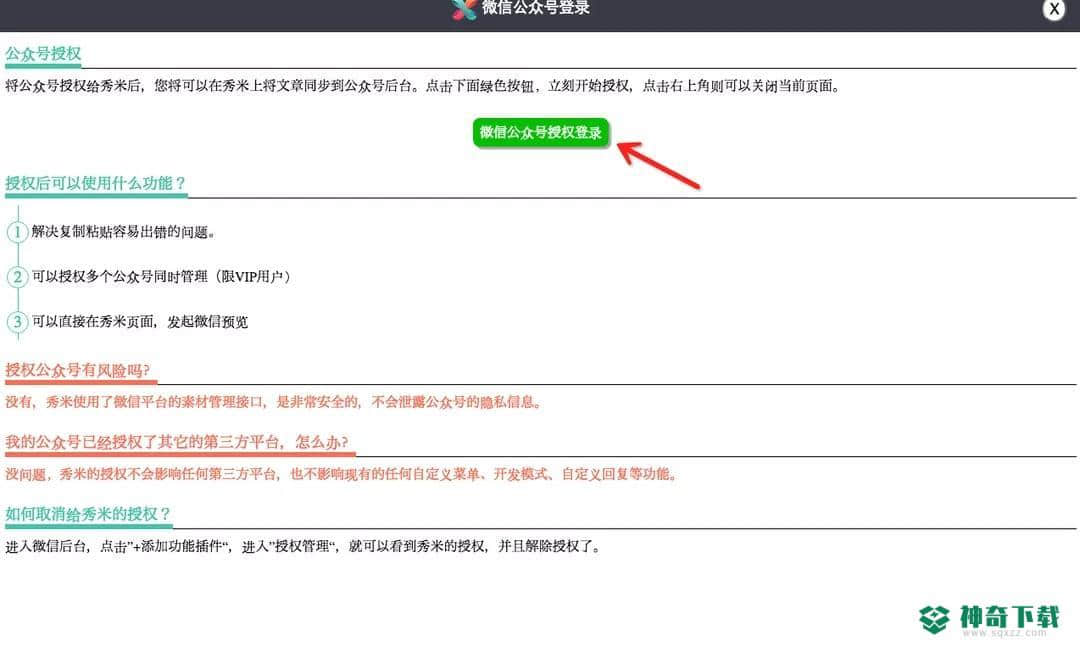
Task: Click the step 3 circle icon
Action: (x=17, y=322)
